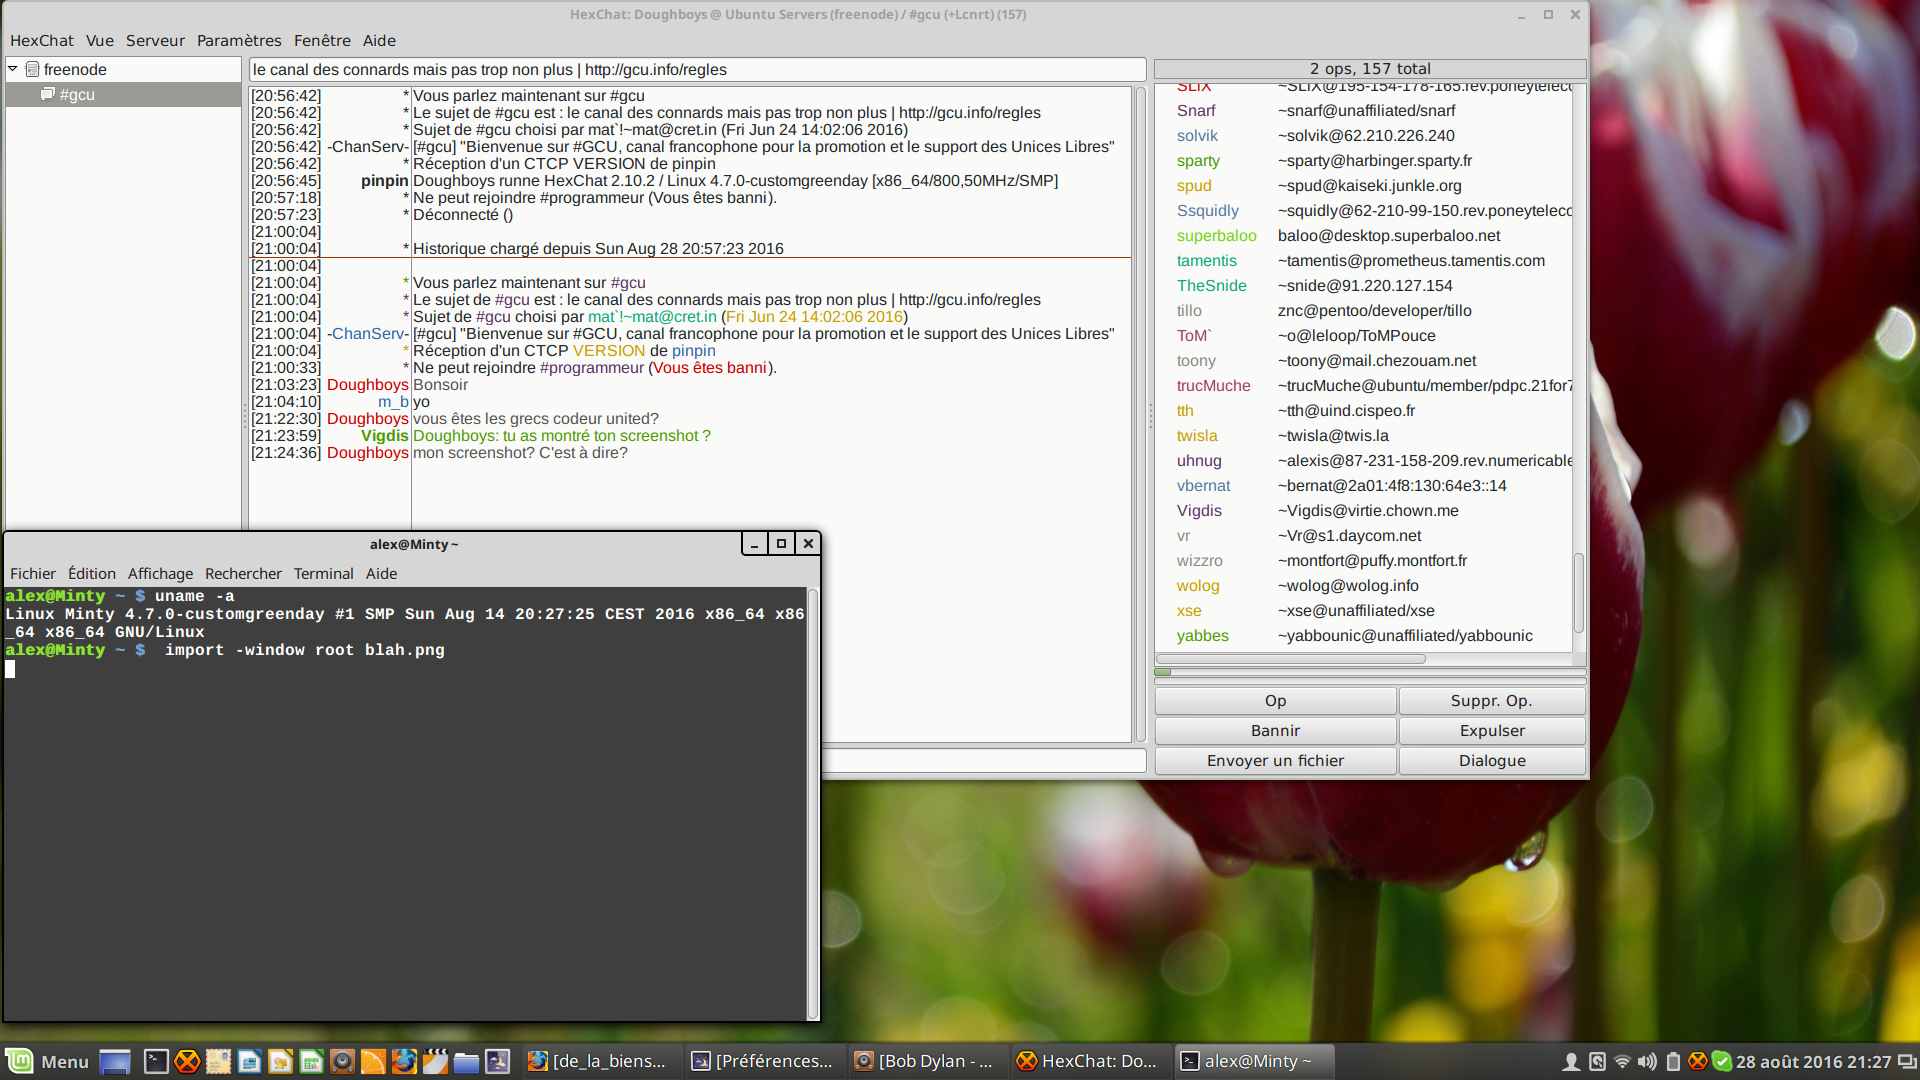
Task: Click the panel clock 28 août 2016
Action: (1813, 1061)
